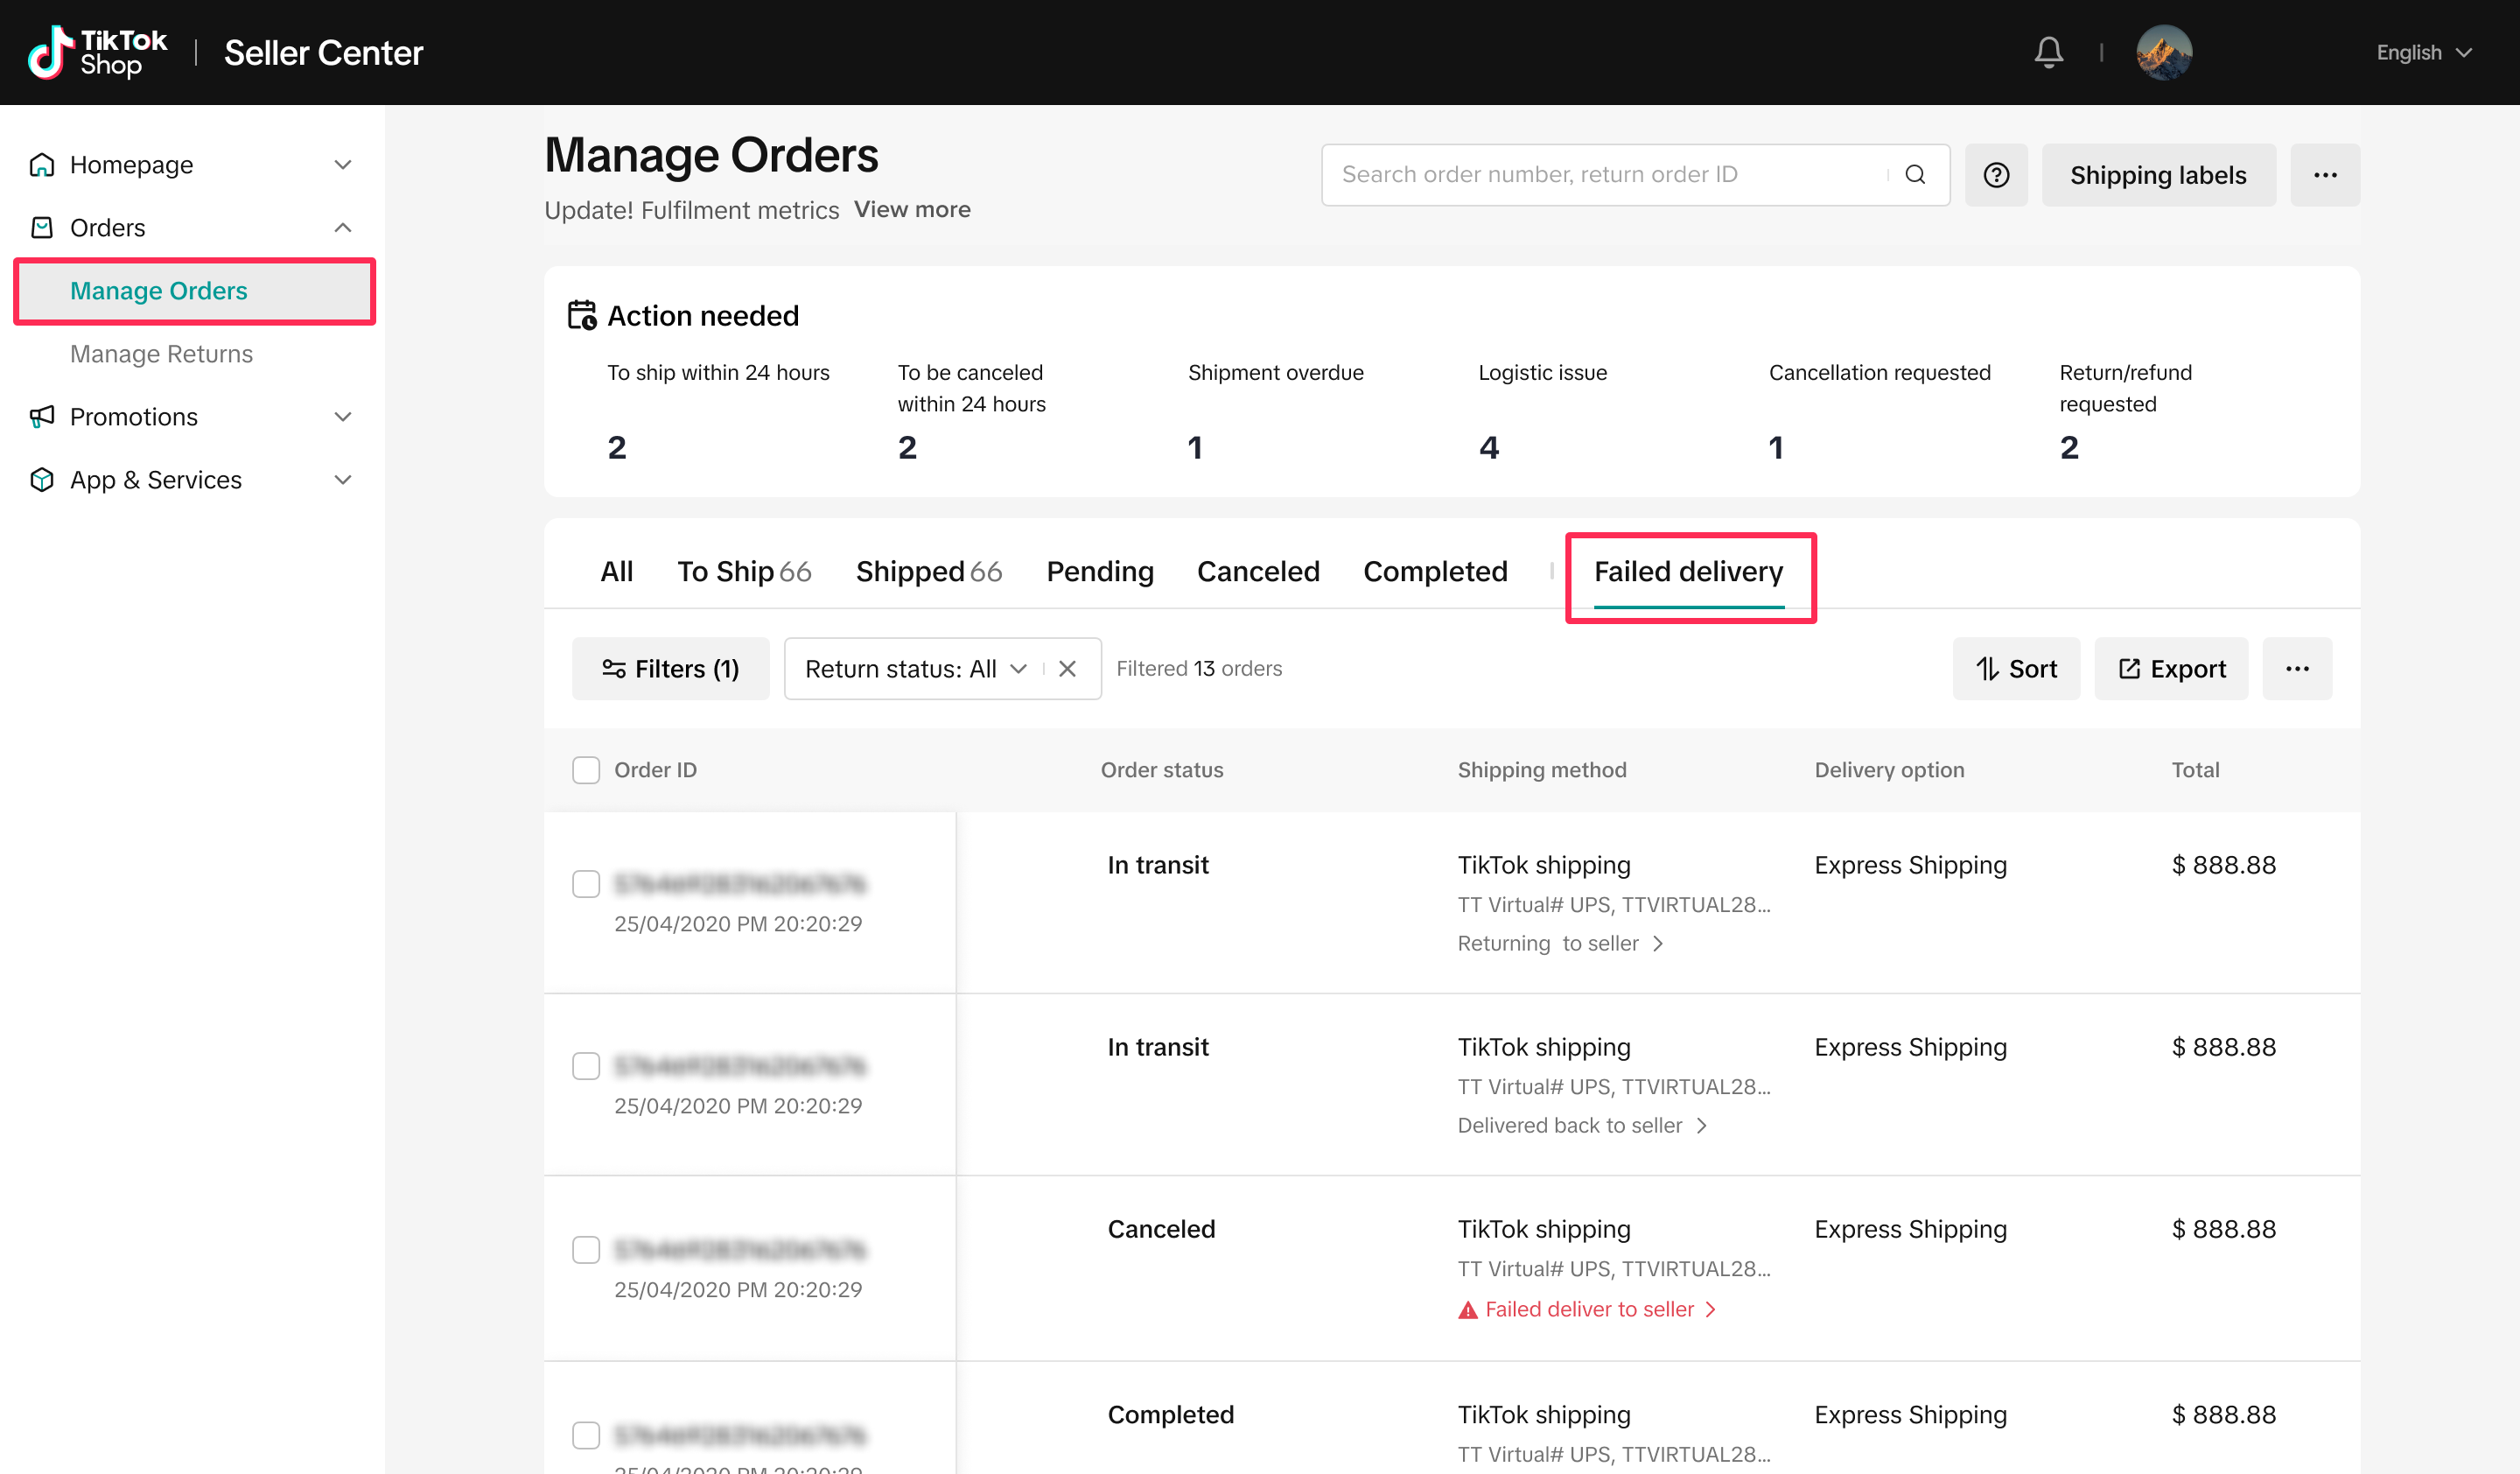Check the select-all Order ID checkbox
Viewport: 2520px width, 1474px height.
[x=586, y=770]
